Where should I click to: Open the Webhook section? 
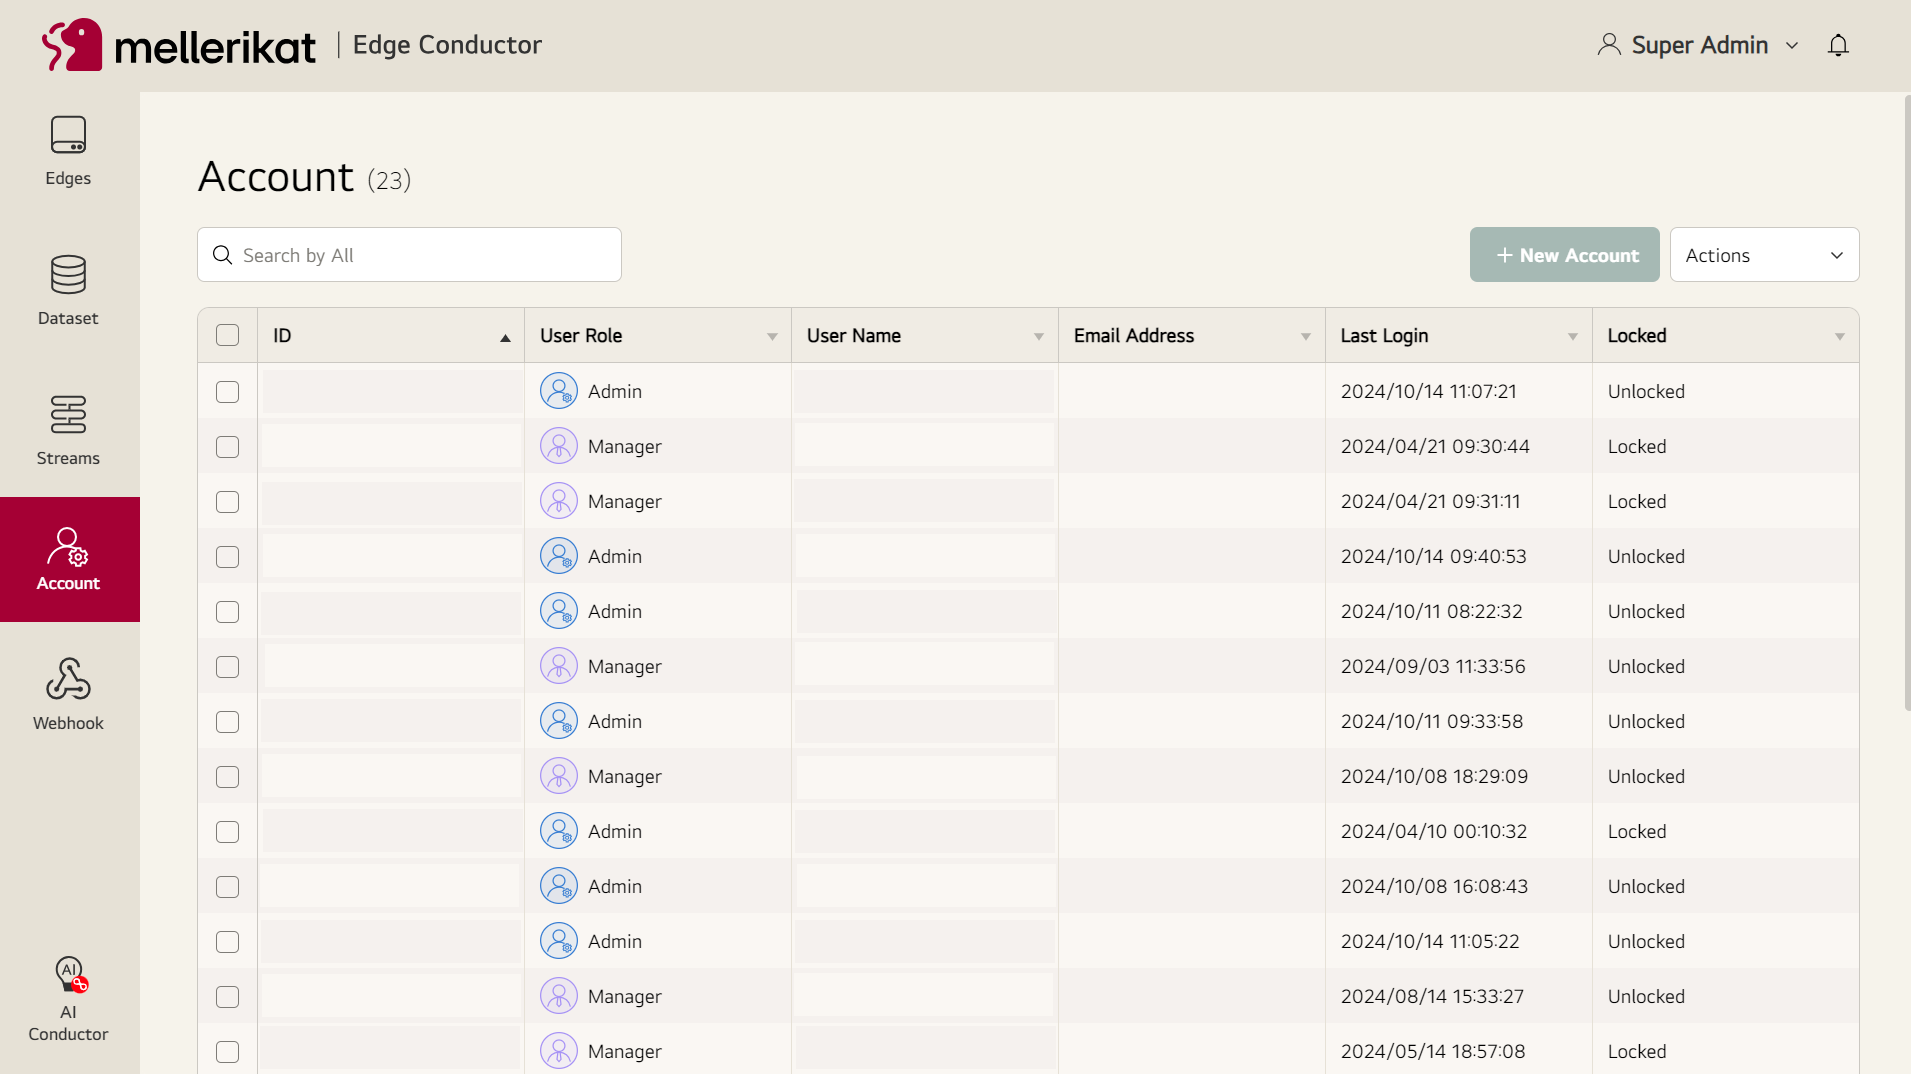point(68,695)
